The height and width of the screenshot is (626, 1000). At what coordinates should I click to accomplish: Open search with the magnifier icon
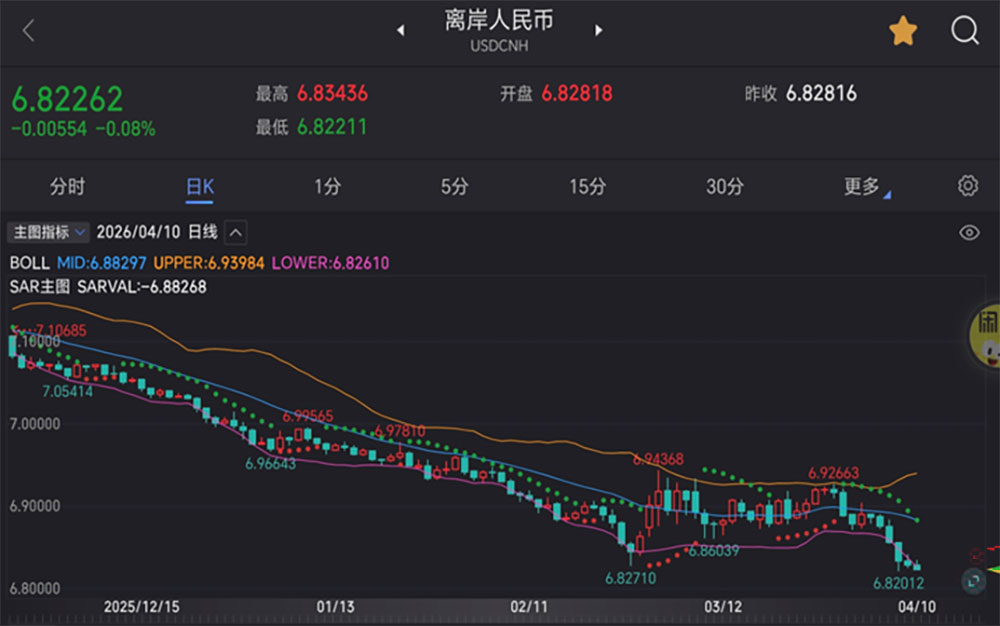pyautogui.click(x=964, y=31)
